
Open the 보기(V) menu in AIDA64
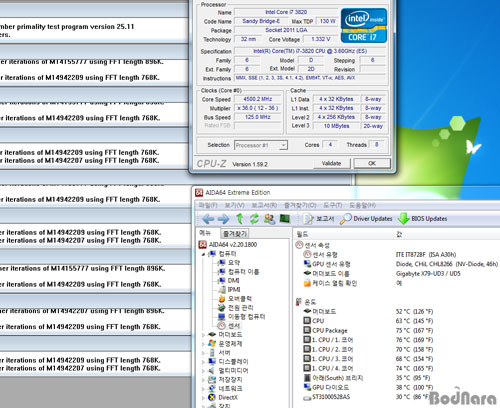pos(234,205)
